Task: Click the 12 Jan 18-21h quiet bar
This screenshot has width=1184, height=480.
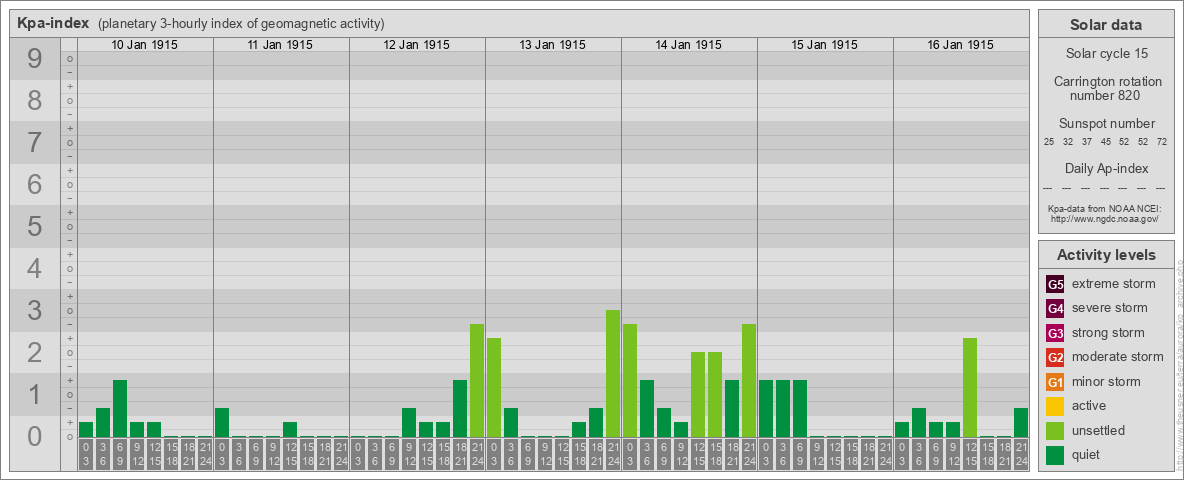Action: pos(460,408)
